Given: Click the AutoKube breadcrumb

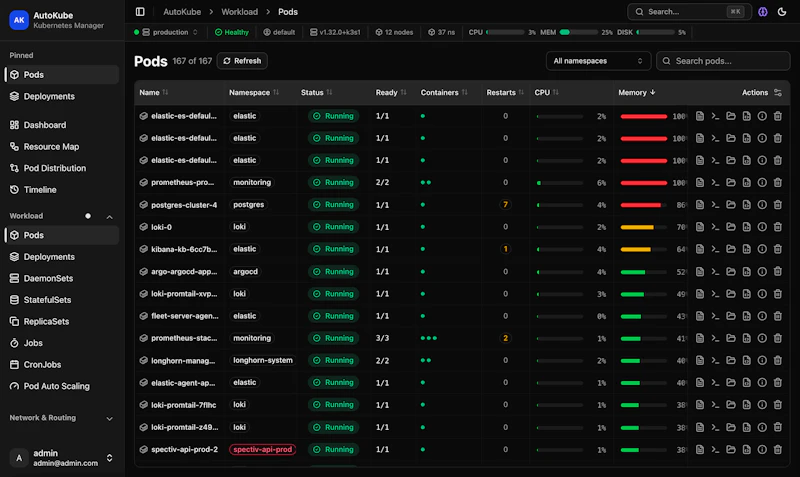Looking at the screenshot, I should click(182, 11).
